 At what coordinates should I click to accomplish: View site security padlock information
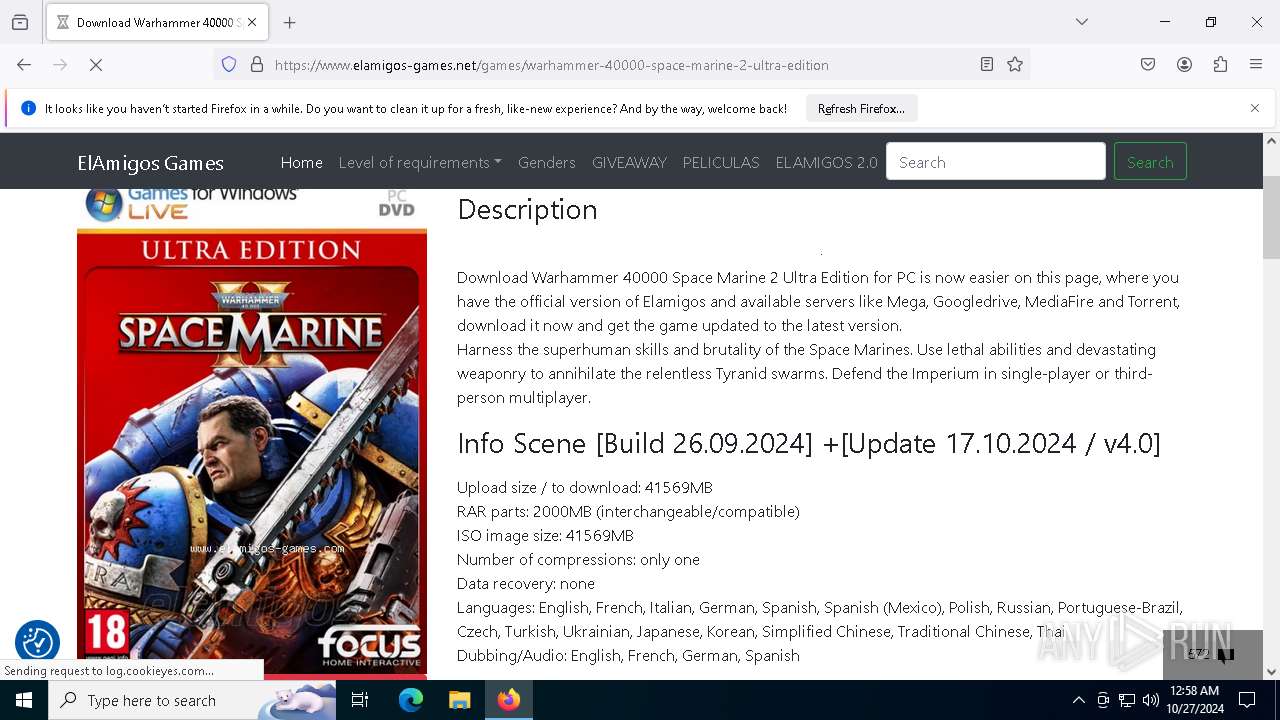click(257, 65)
